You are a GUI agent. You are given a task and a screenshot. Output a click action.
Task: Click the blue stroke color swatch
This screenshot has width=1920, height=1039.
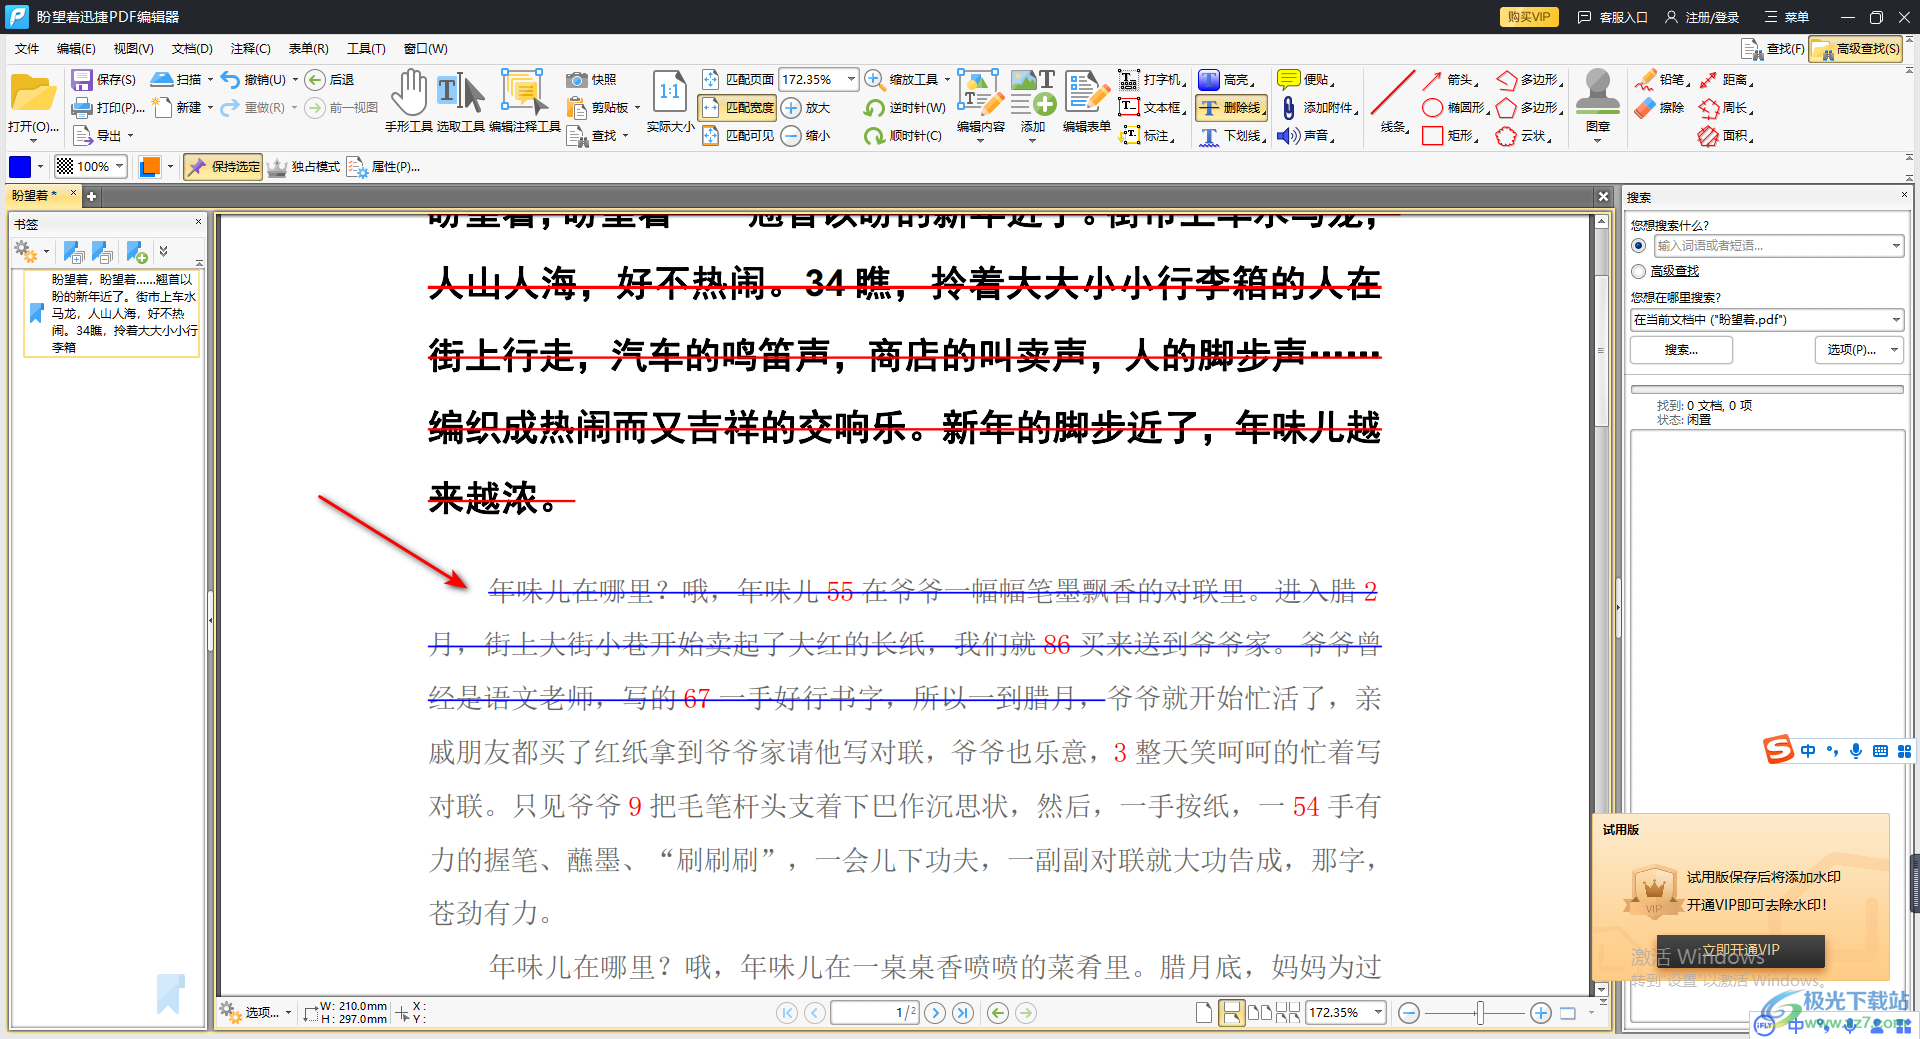click(x=20, y=167)
